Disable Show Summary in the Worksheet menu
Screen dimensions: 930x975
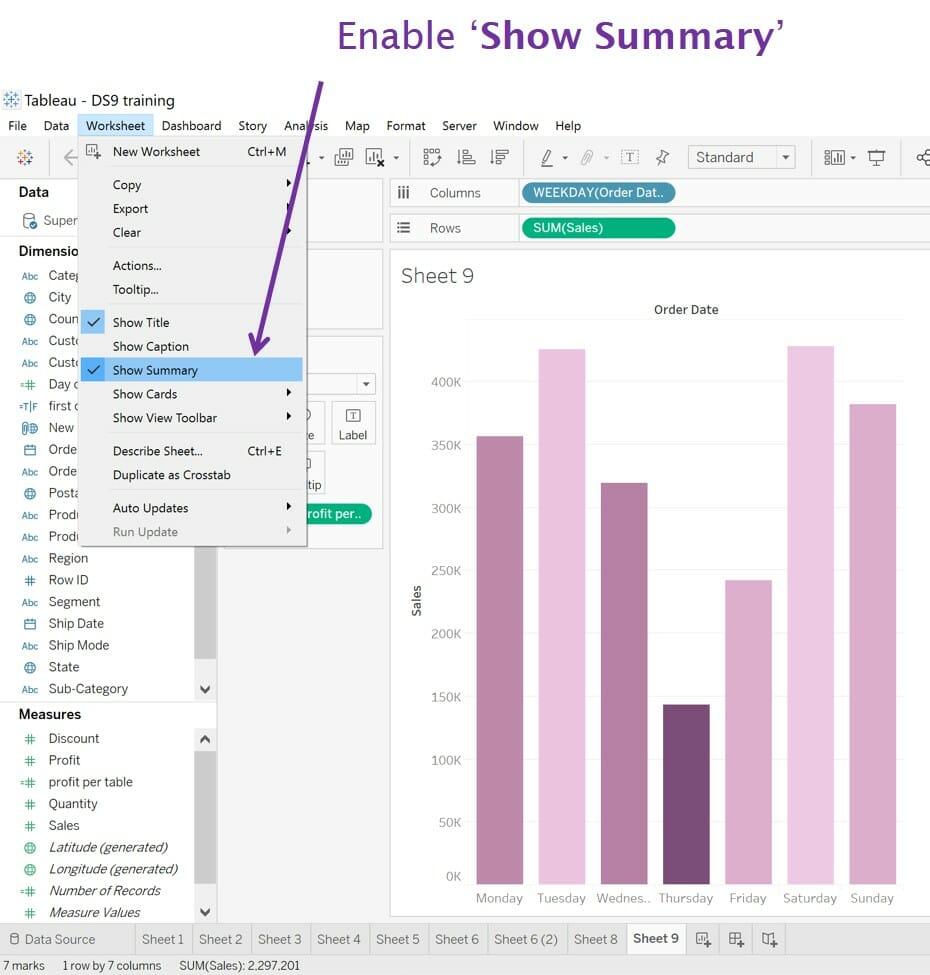tap(155, 370)
